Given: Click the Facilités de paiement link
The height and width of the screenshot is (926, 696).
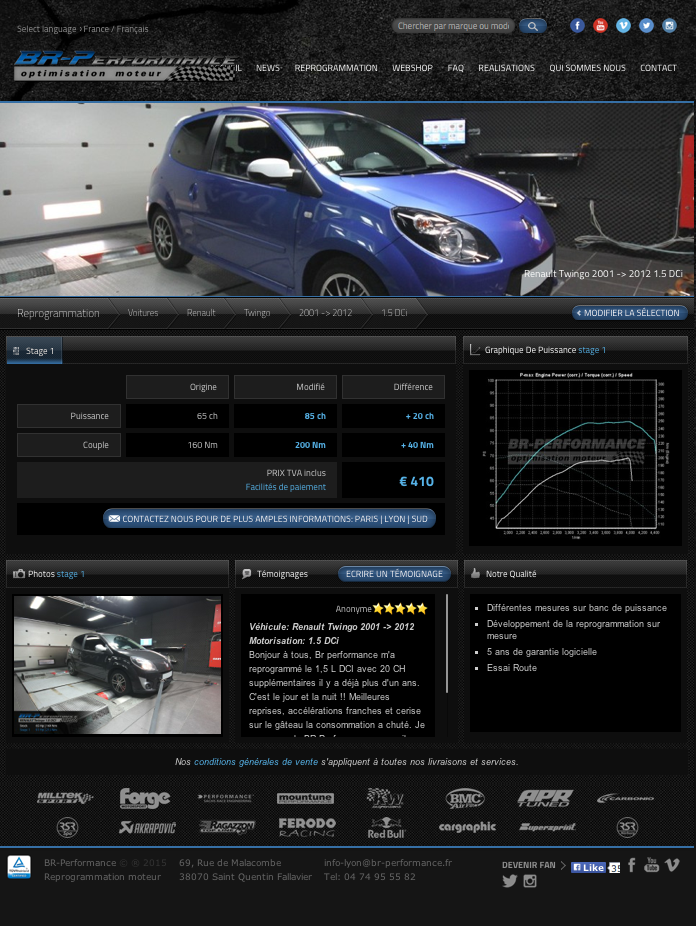Looking at the screenshot, I should (x=286, y=487).
